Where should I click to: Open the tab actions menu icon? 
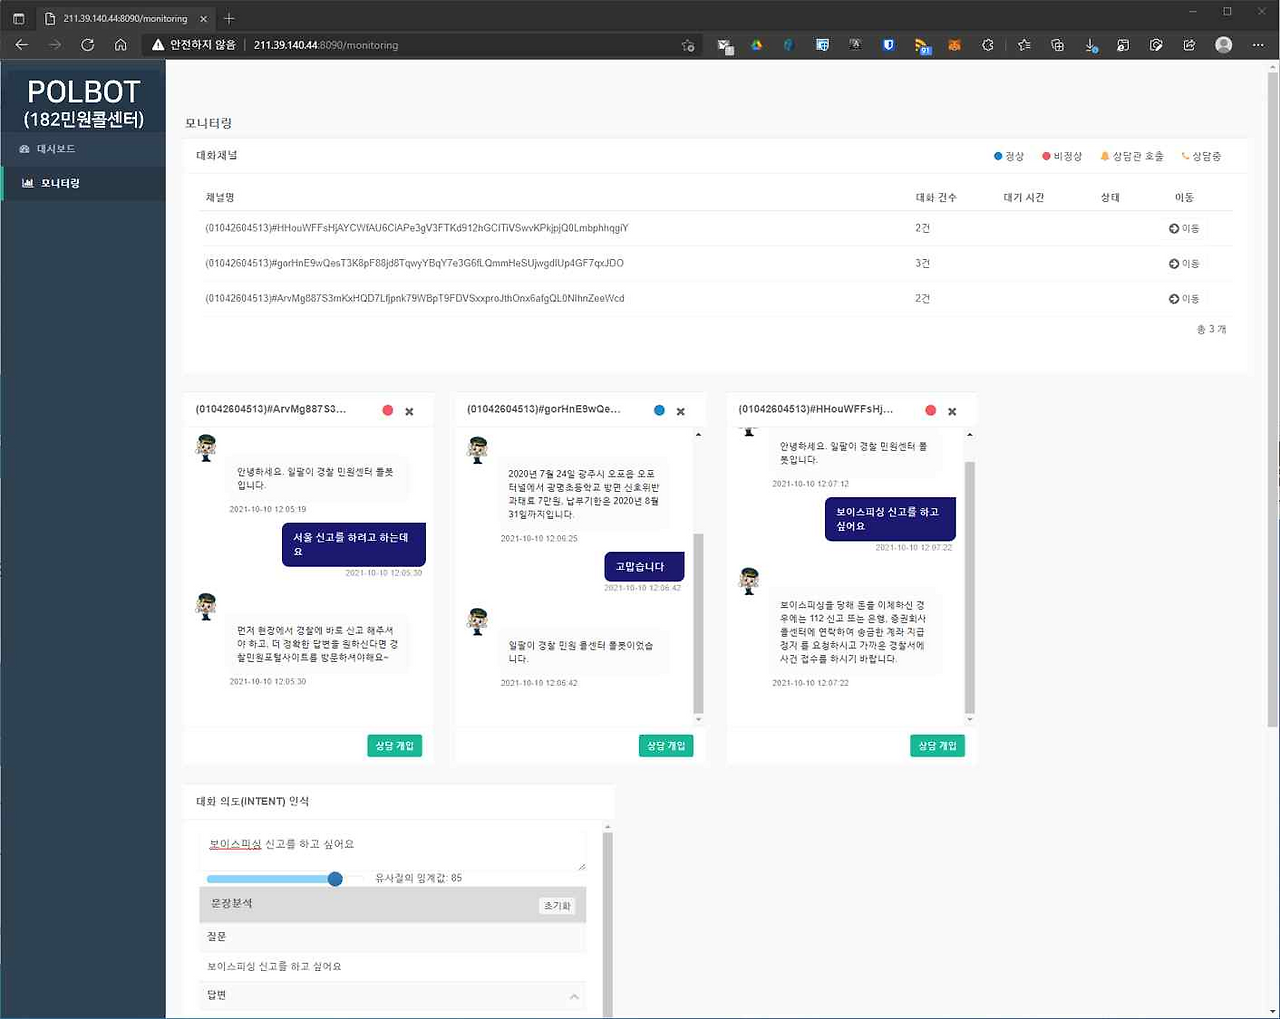tap(18, 18)
